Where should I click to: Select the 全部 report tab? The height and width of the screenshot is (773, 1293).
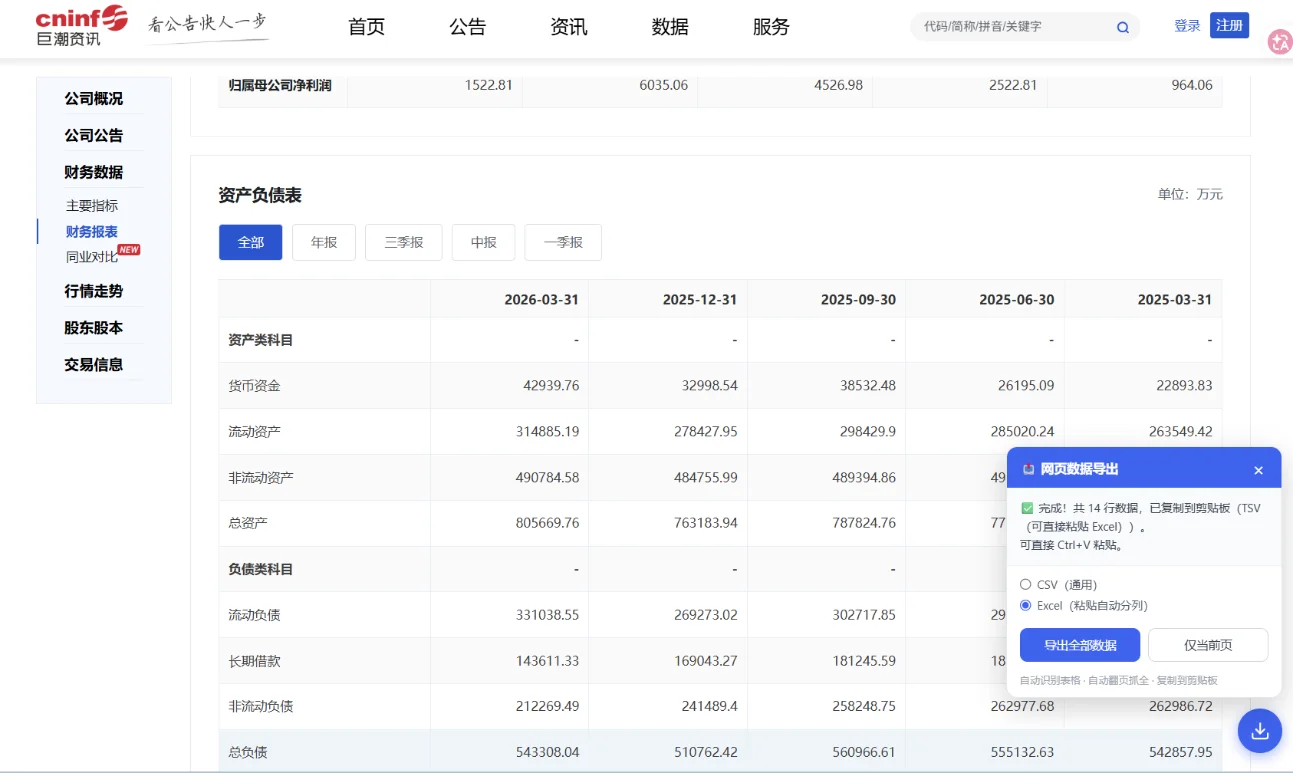[251, 242]
